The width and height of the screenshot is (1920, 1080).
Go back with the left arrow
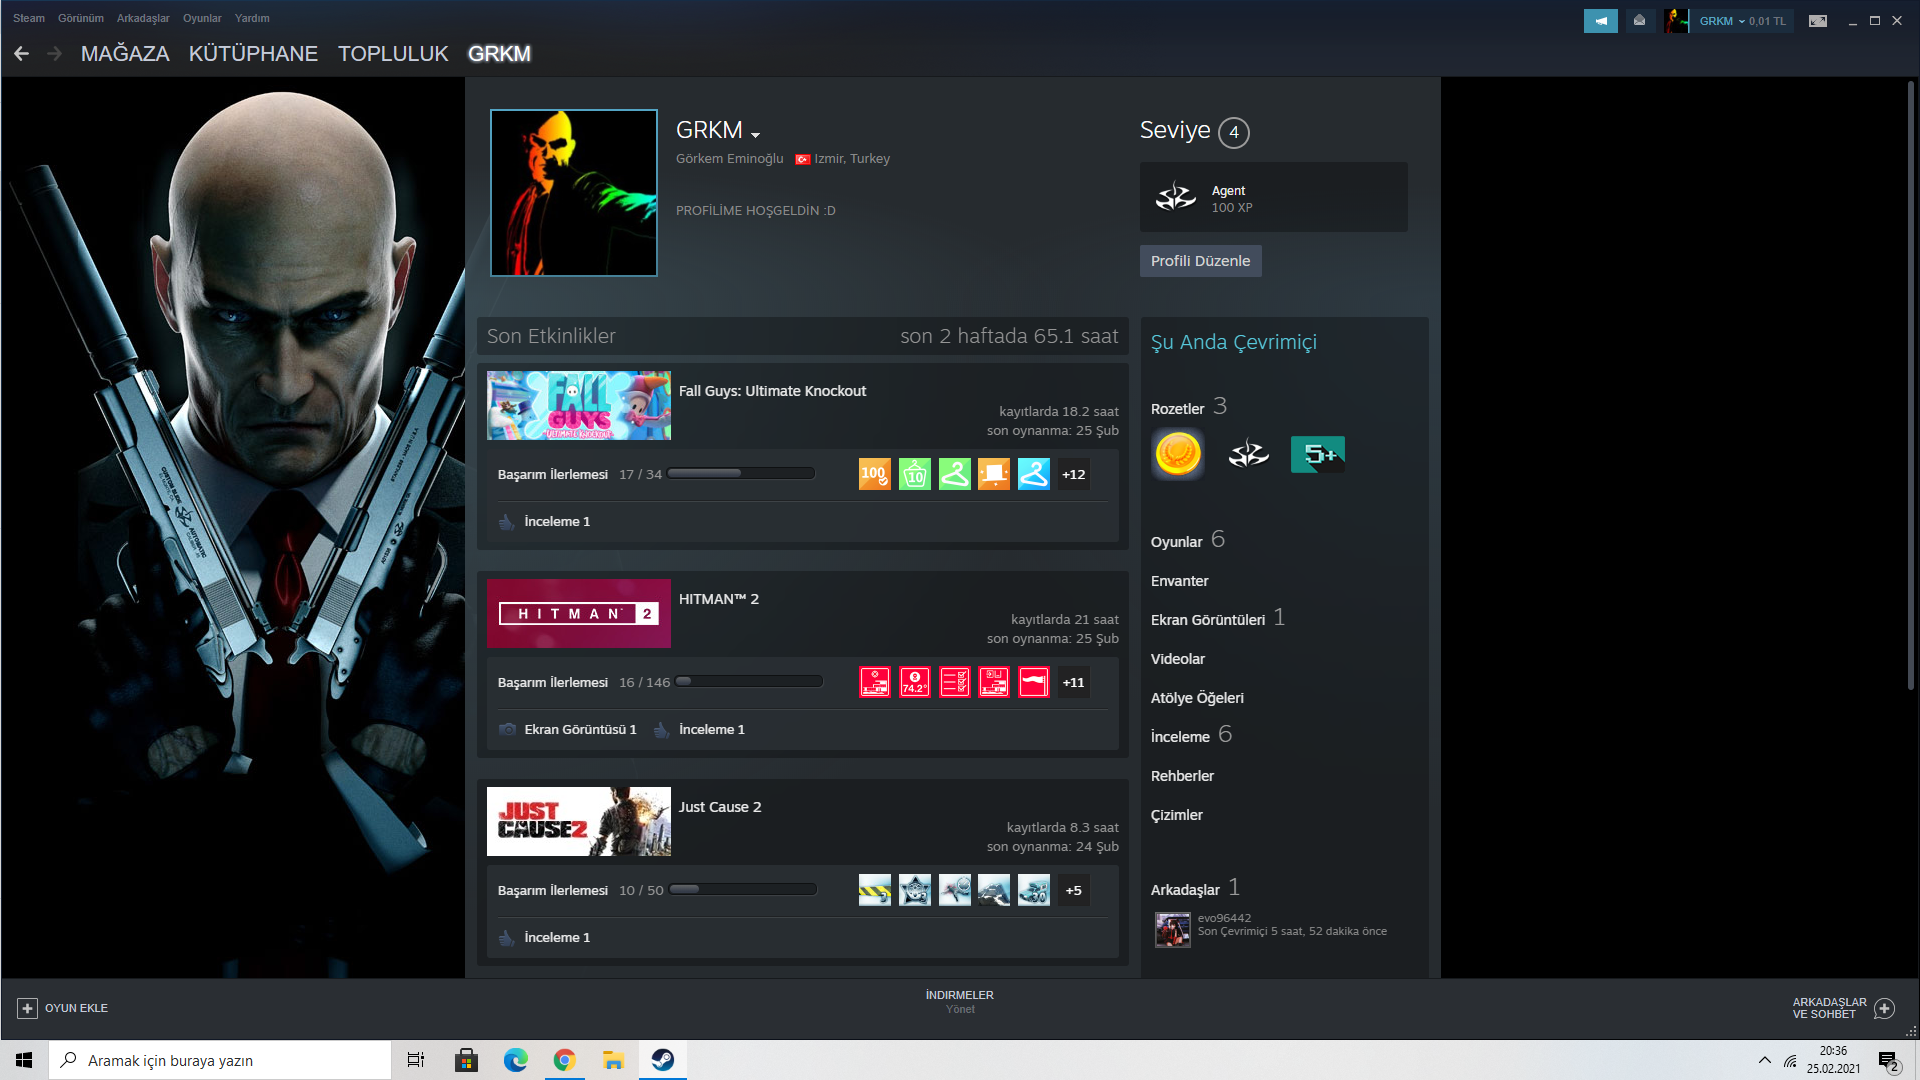point(21,54)
